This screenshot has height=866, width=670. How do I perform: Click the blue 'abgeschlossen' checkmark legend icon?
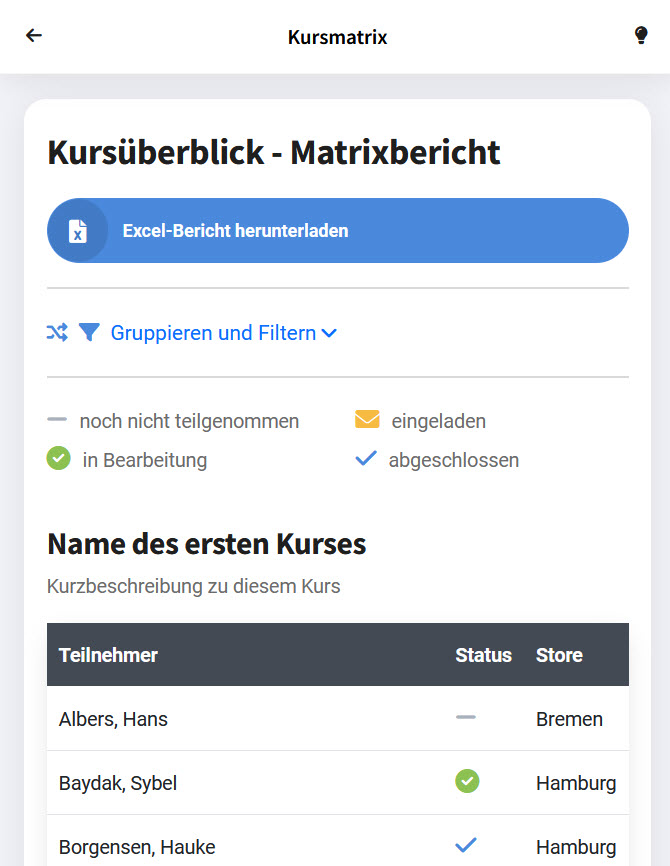tap(366, 460)
